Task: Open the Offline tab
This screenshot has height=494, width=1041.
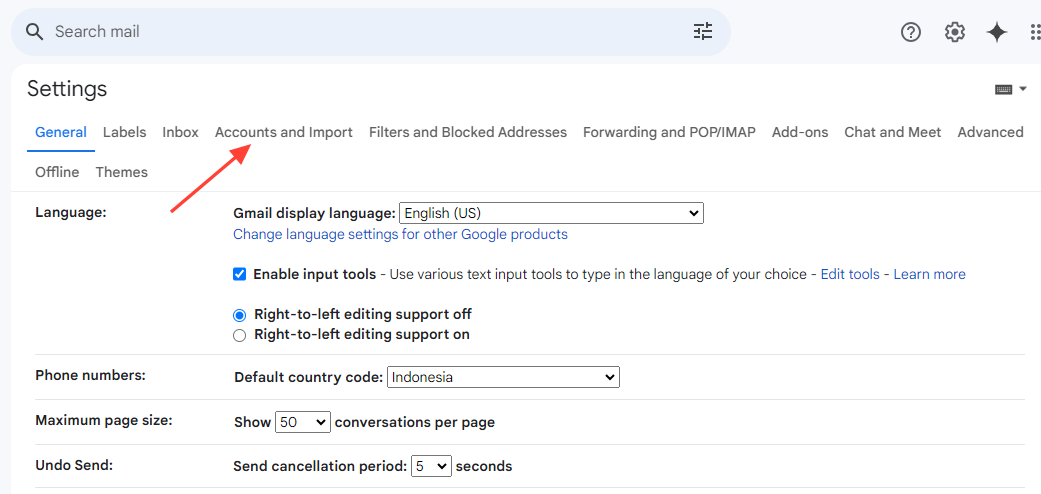Action: [x=57, y=172]
